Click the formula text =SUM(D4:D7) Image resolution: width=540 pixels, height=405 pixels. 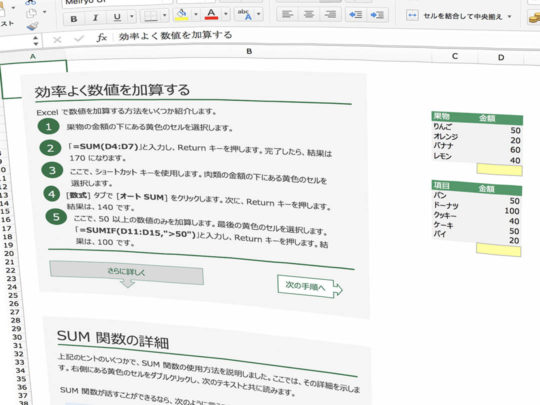click(x=105, y=147)
